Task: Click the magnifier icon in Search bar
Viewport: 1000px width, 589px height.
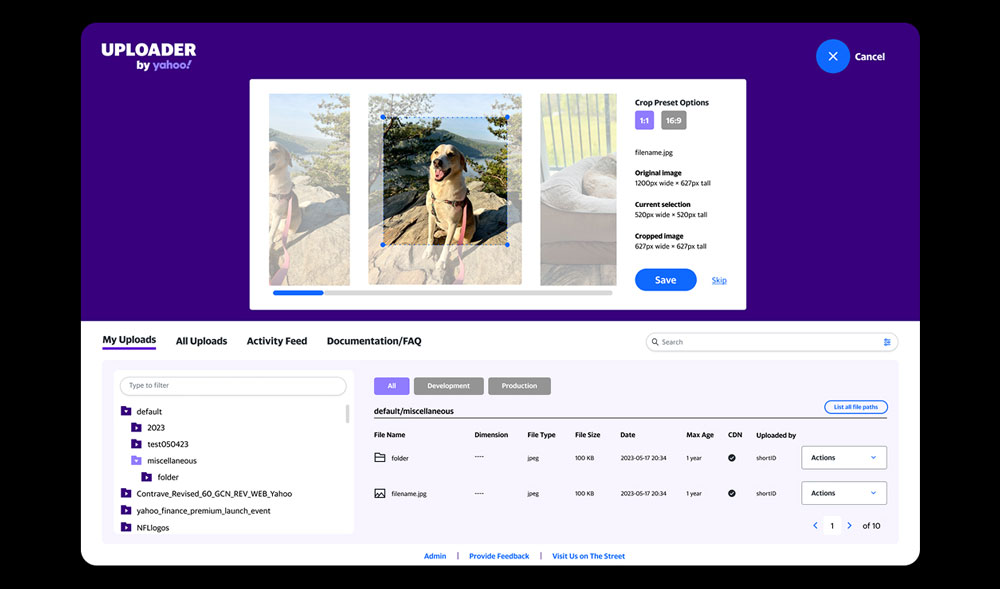Action: 654,342
